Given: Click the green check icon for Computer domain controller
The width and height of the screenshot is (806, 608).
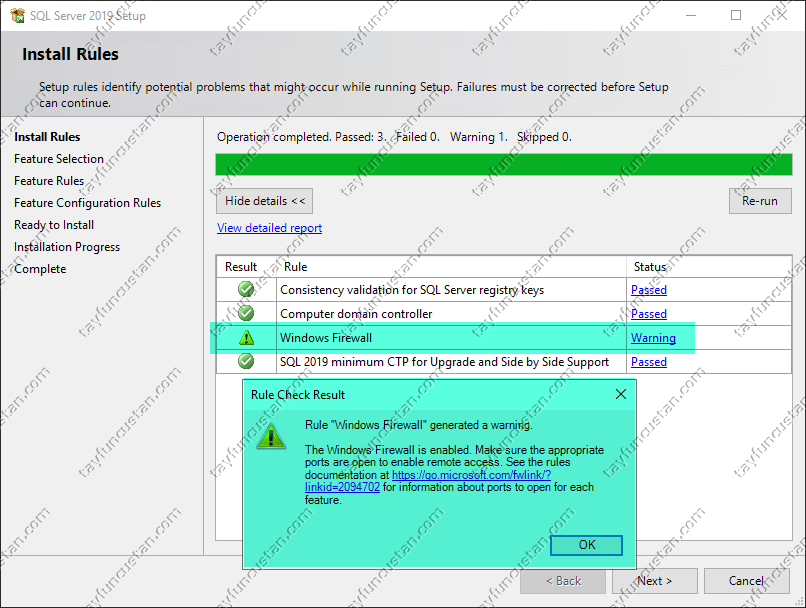Looking at the screenshot, I should 246,313.
